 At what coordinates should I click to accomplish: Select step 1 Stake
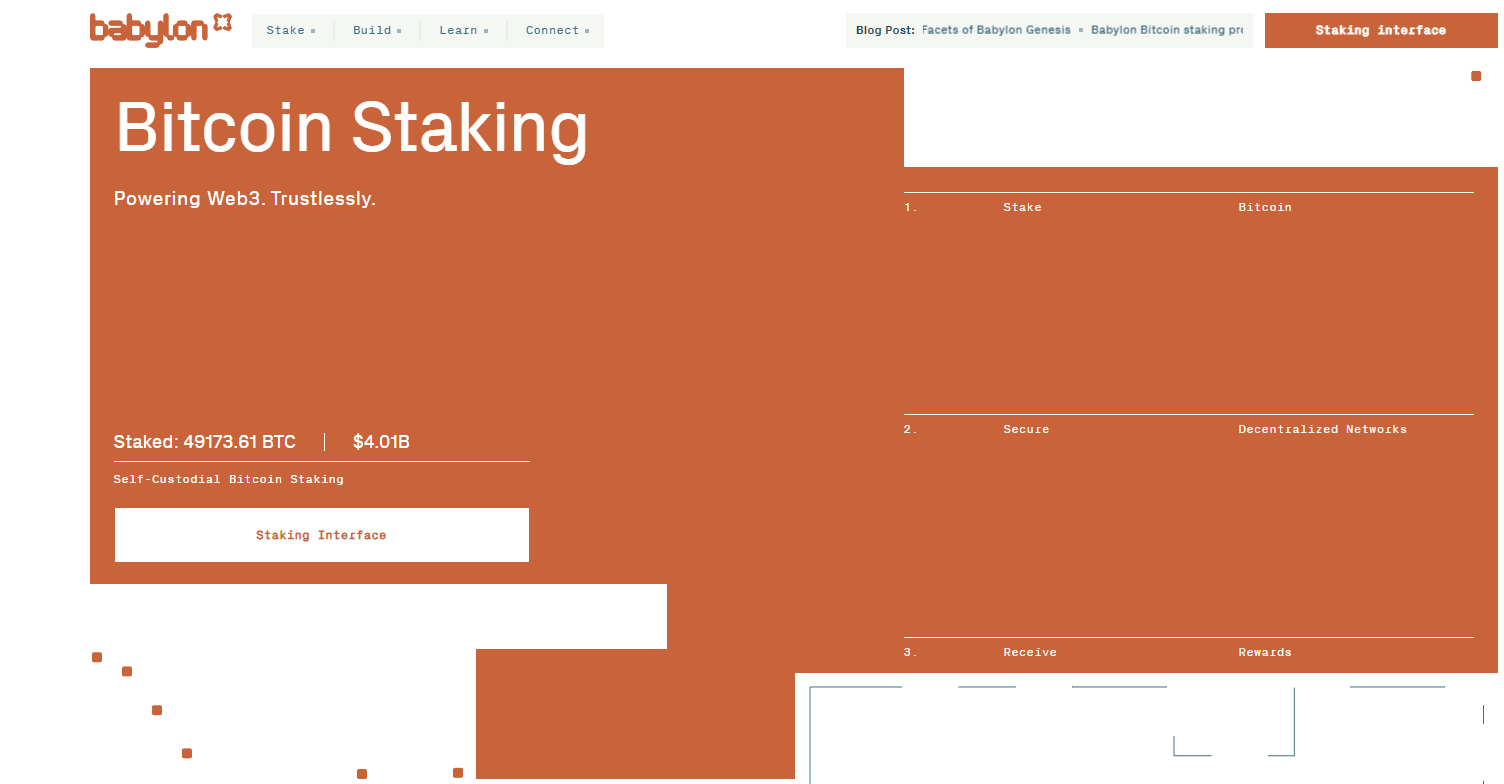point(1022,208)
